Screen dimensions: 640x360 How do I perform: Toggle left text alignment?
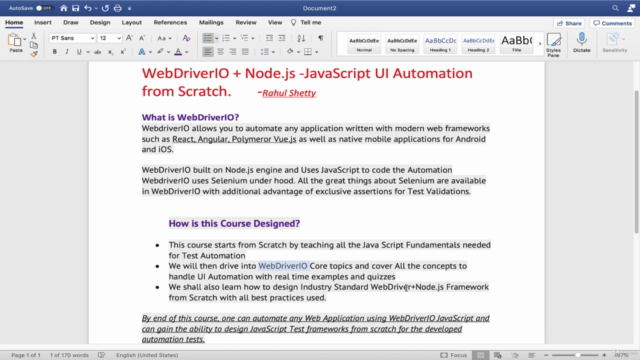tap(207, 52)
